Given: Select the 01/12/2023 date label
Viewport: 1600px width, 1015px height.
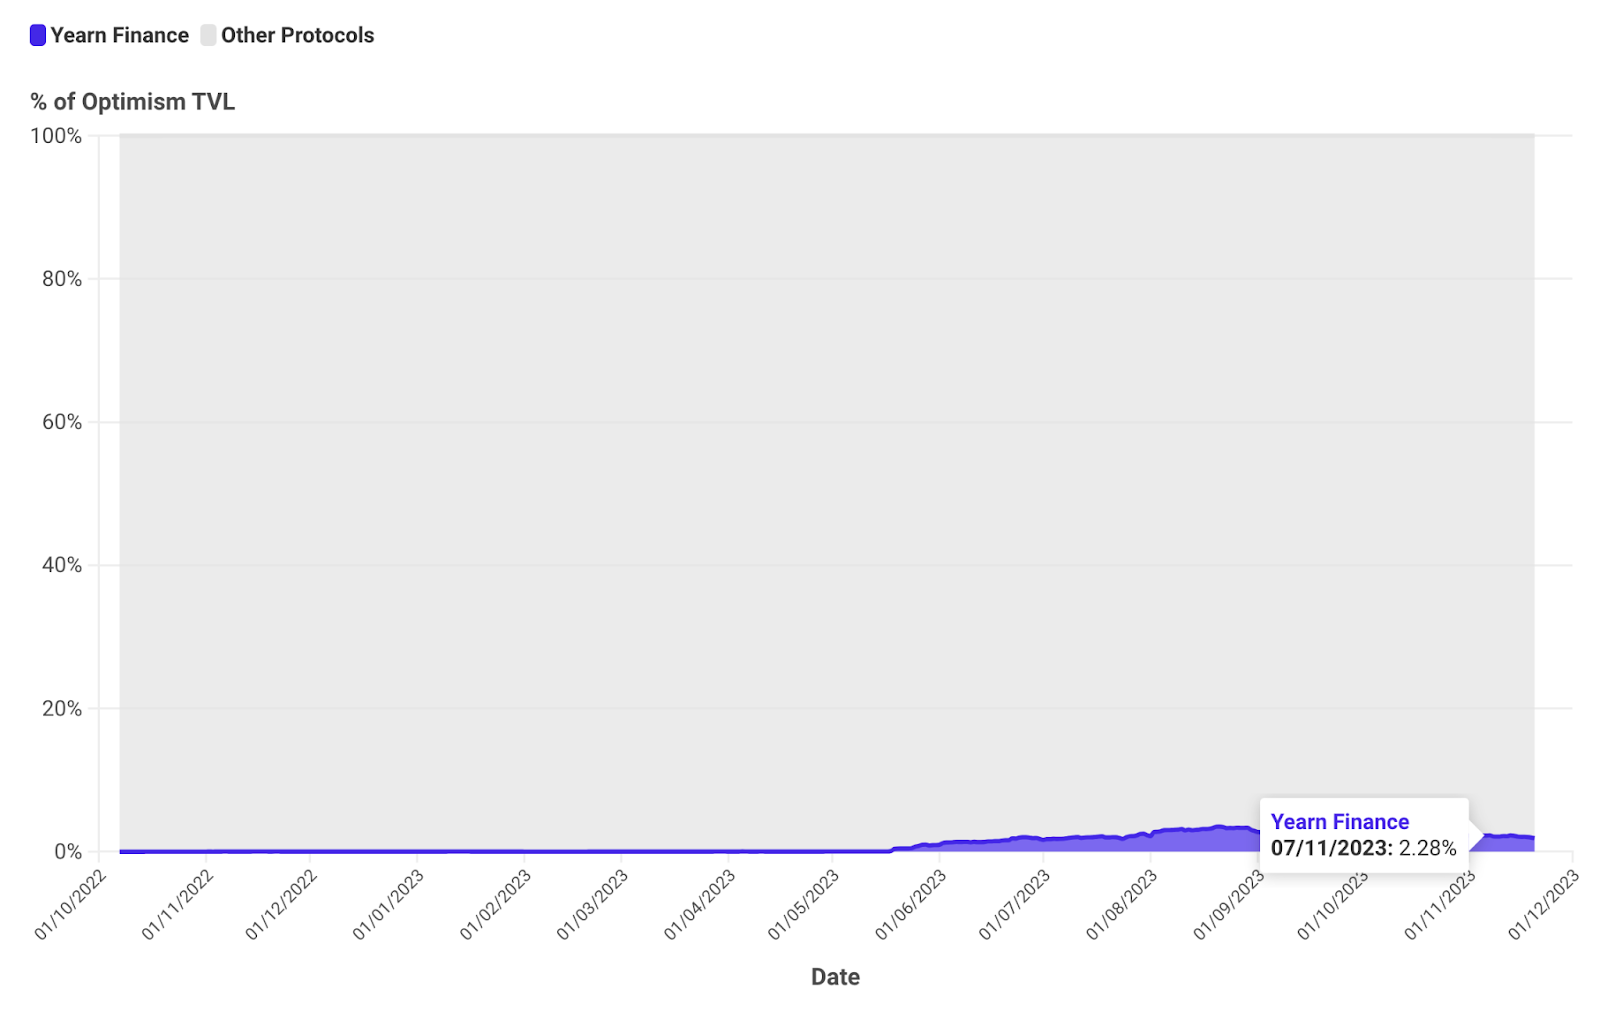Looking at the screenshot, I should point(1543,905).
